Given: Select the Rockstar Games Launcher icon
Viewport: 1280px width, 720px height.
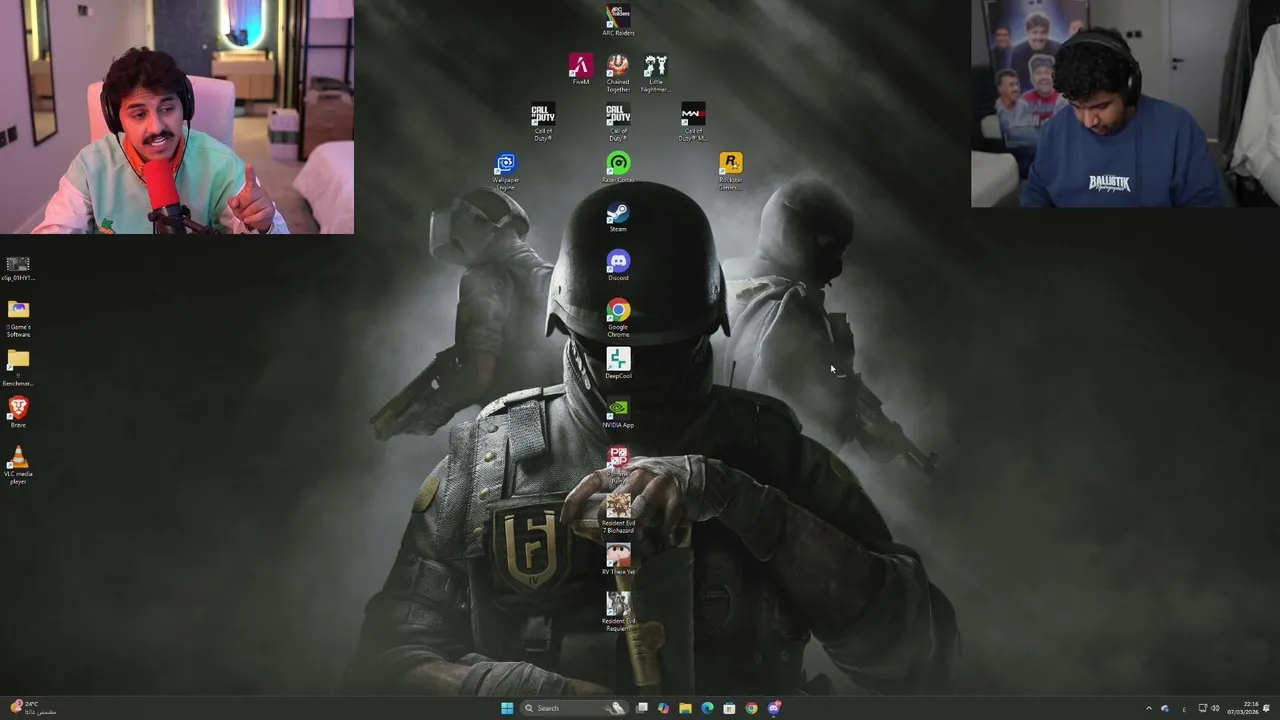Looking at the screenshot, I should [731, 171].
